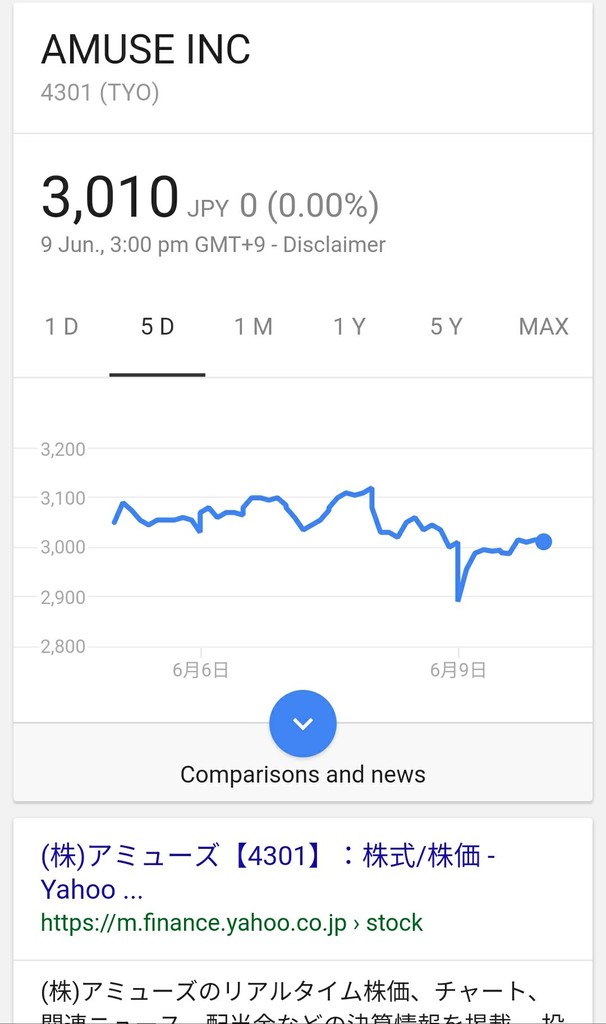Open the Comparisons and news section
The height and width of the screenshot is (1024, 606).
point(303,775)
